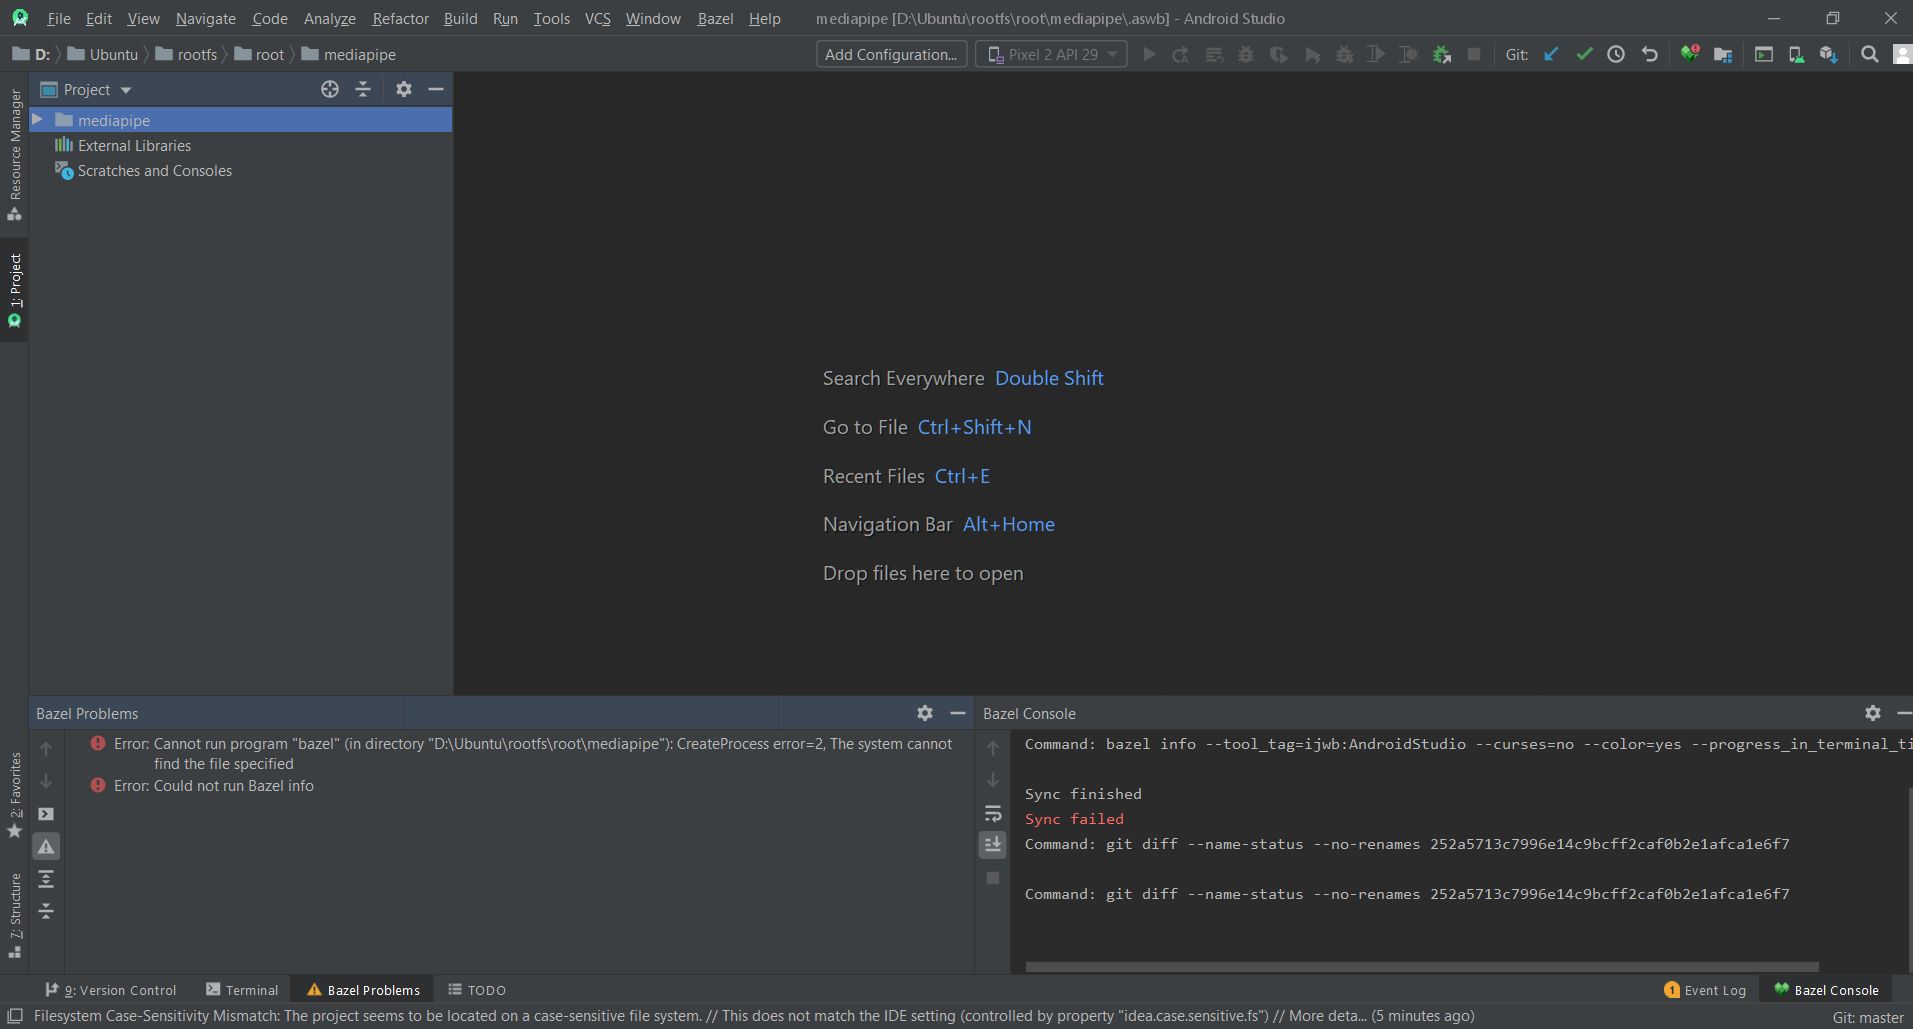Sync project using the green Bazel icon
1913x1029 pixels.
(x=1691, y=53)
